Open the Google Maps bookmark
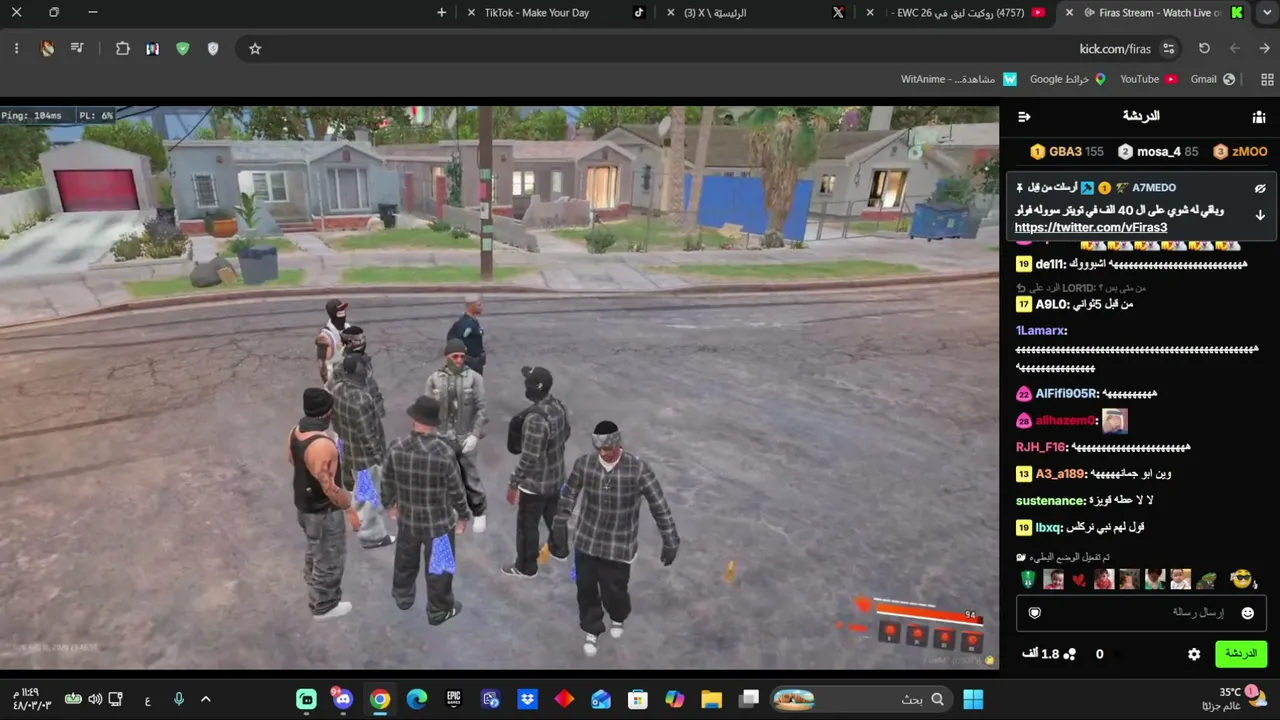 tap(1067, 79)
